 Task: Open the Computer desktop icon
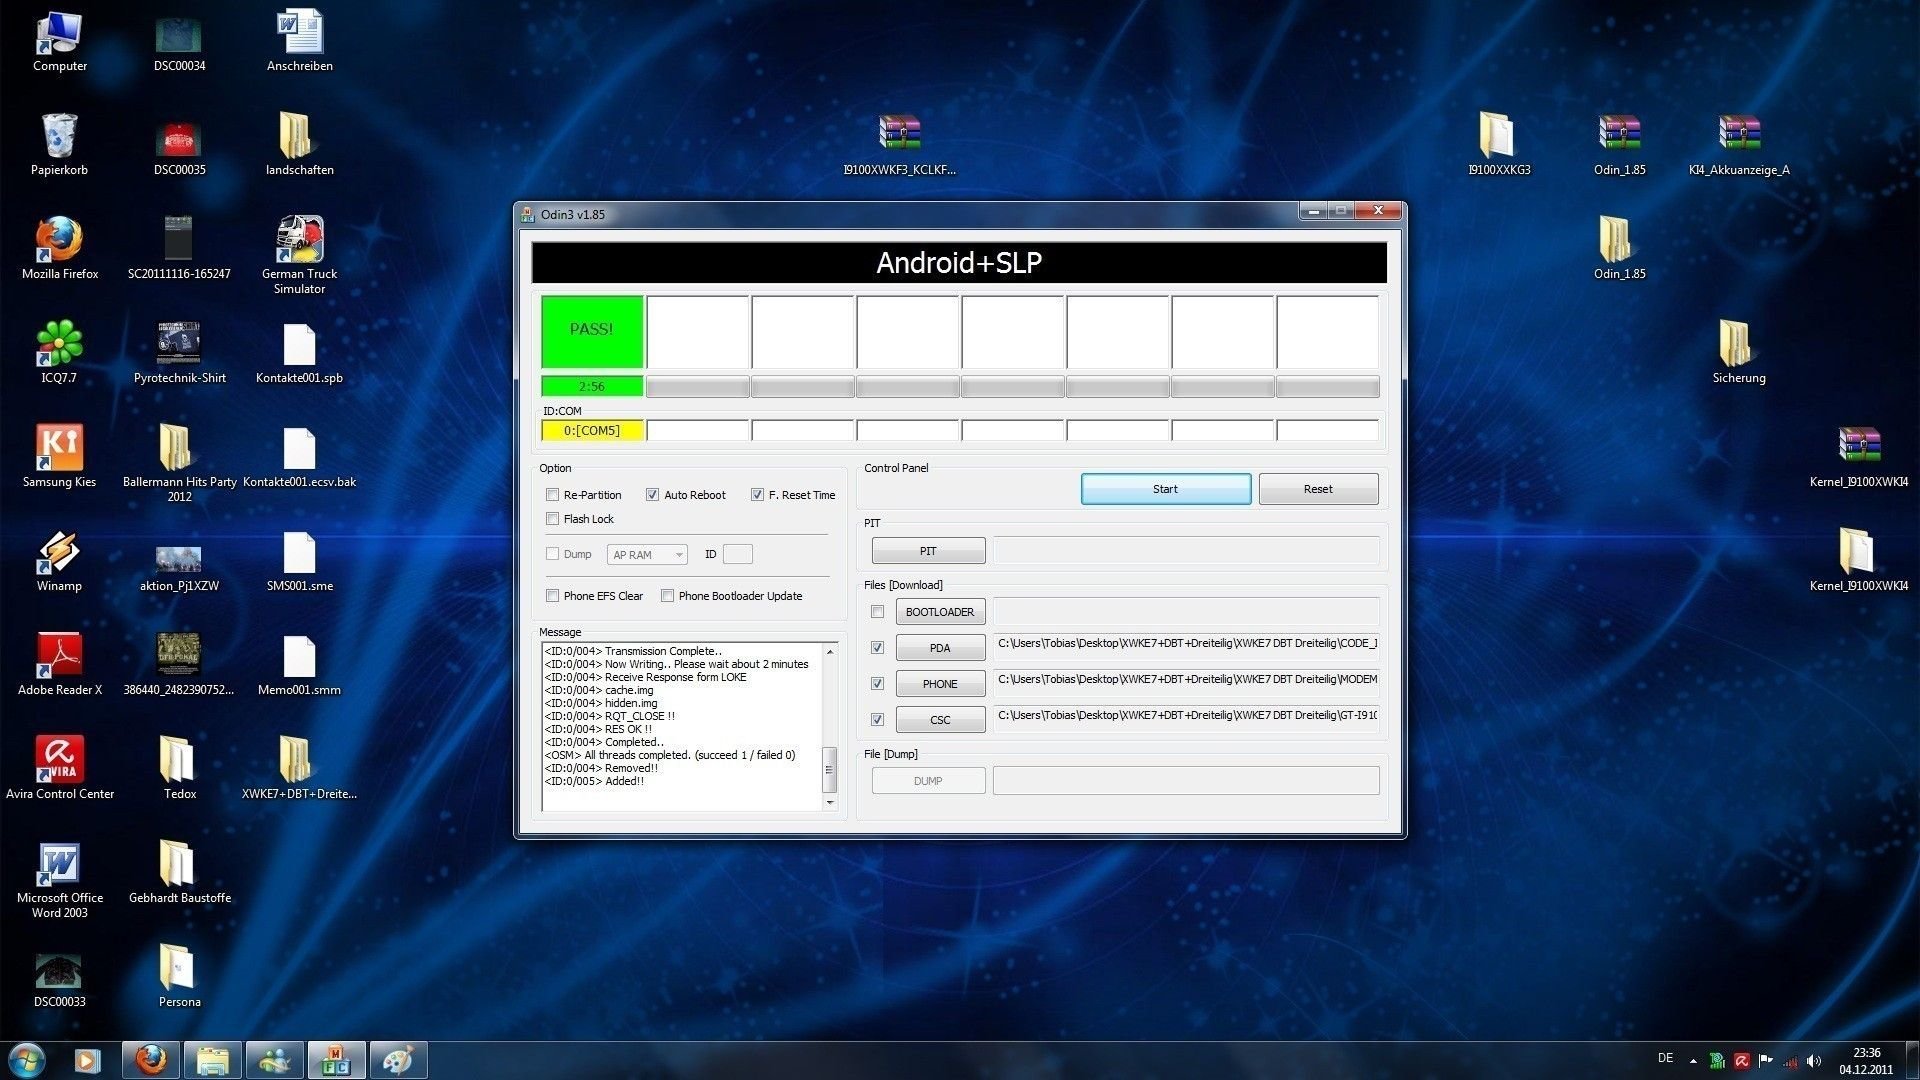point(59,42)
